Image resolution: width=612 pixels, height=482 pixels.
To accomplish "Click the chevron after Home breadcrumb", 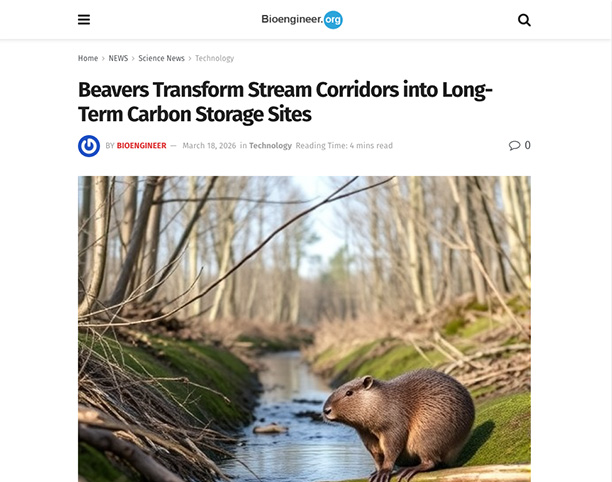I will [103, 59].
